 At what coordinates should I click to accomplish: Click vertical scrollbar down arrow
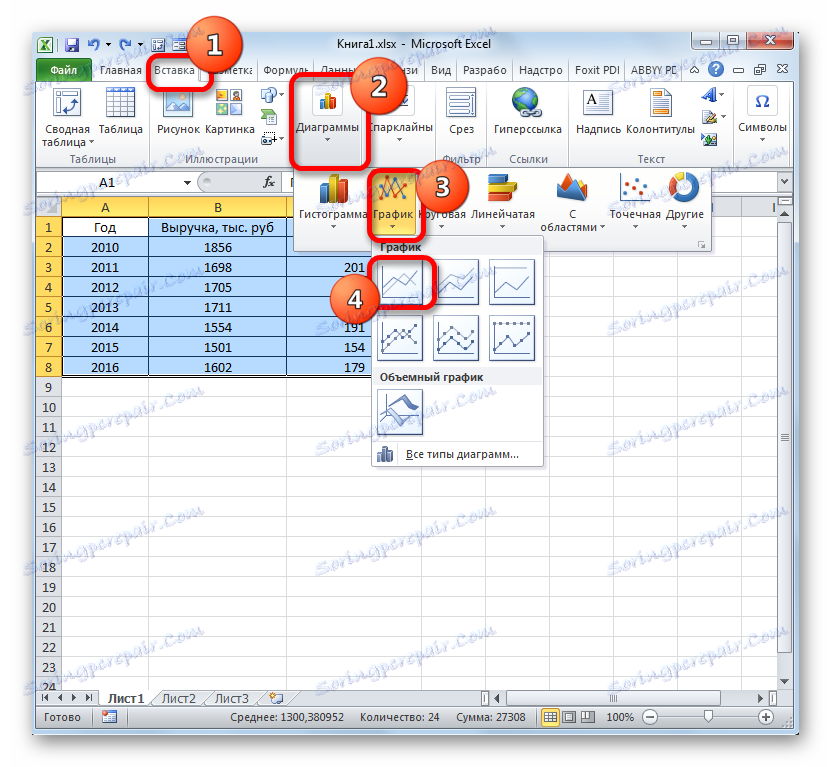point(784,681)
